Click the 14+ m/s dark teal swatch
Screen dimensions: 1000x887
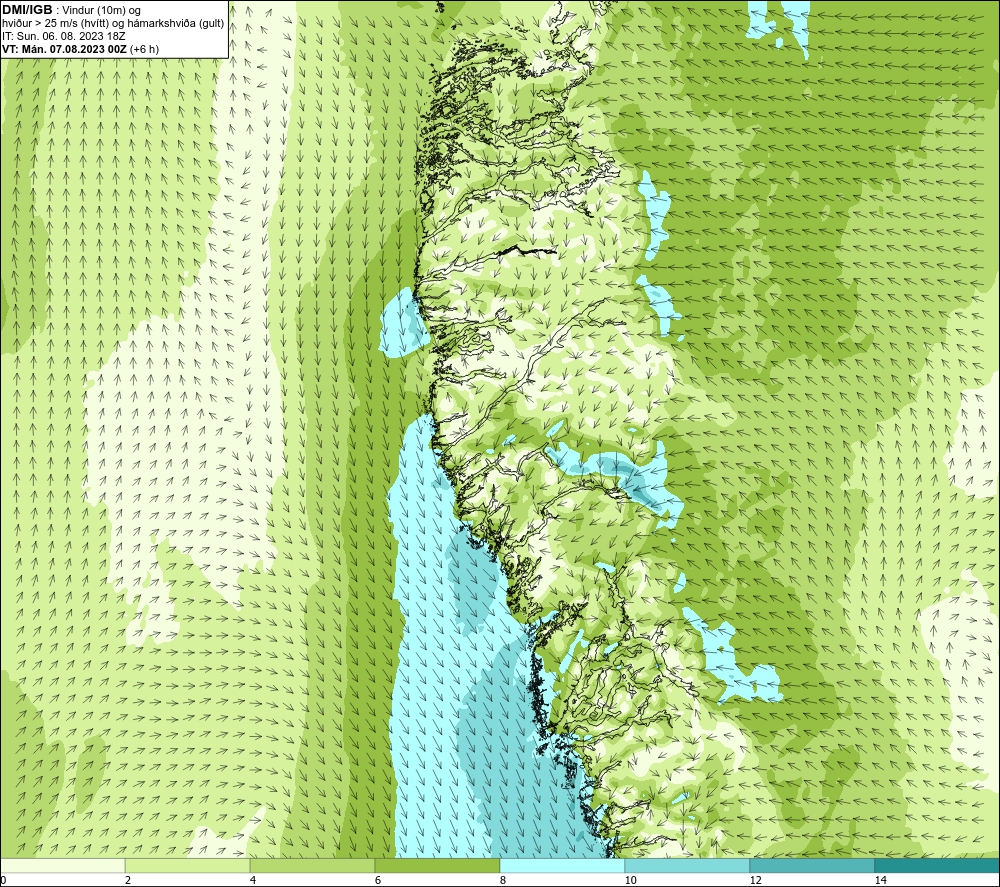[938, 865]
